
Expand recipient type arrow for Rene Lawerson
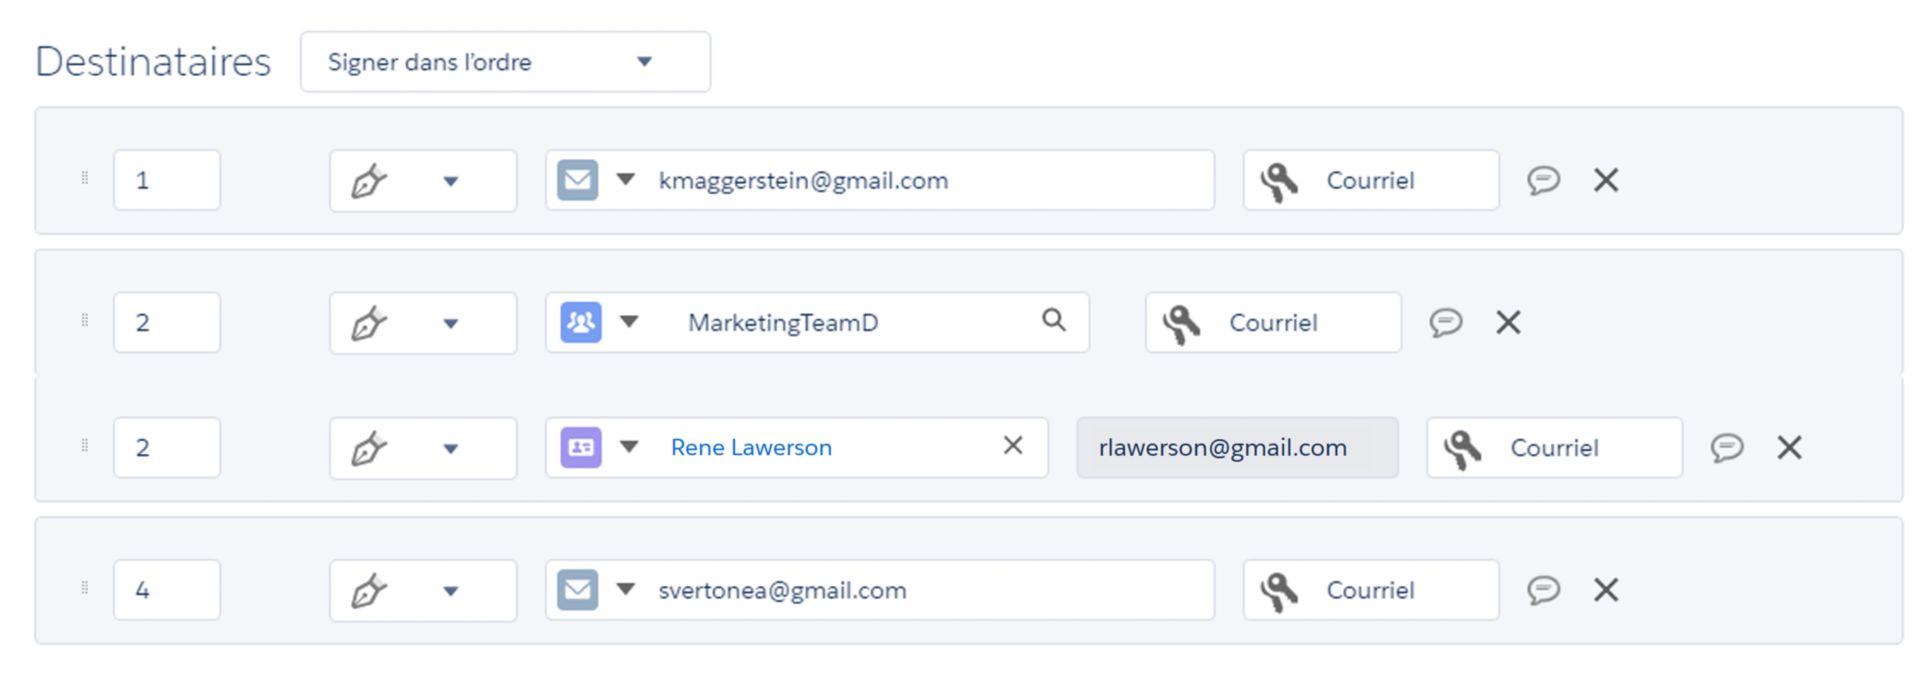629,447
